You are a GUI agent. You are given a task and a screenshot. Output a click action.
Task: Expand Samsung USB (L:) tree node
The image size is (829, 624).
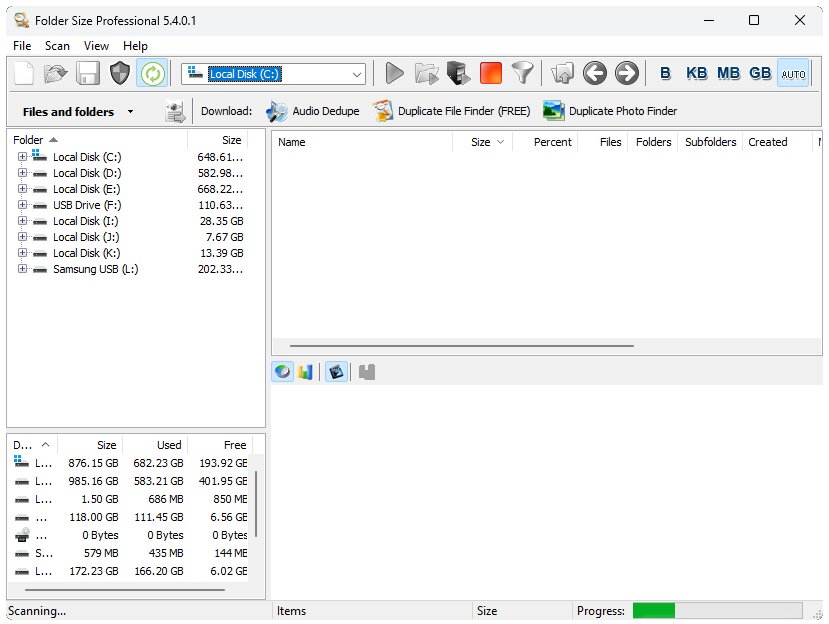(22, 269)
